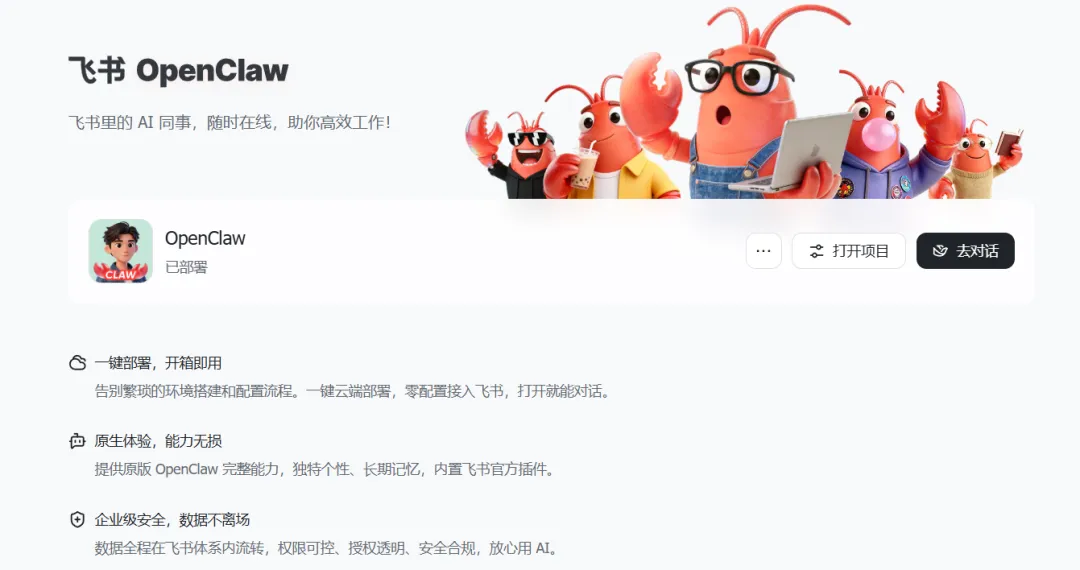Click the description starting 数据全程在飞书体系内流转
Viewport: 1080px width, 570px height.
pyautogui.click(x=326, y=548)
